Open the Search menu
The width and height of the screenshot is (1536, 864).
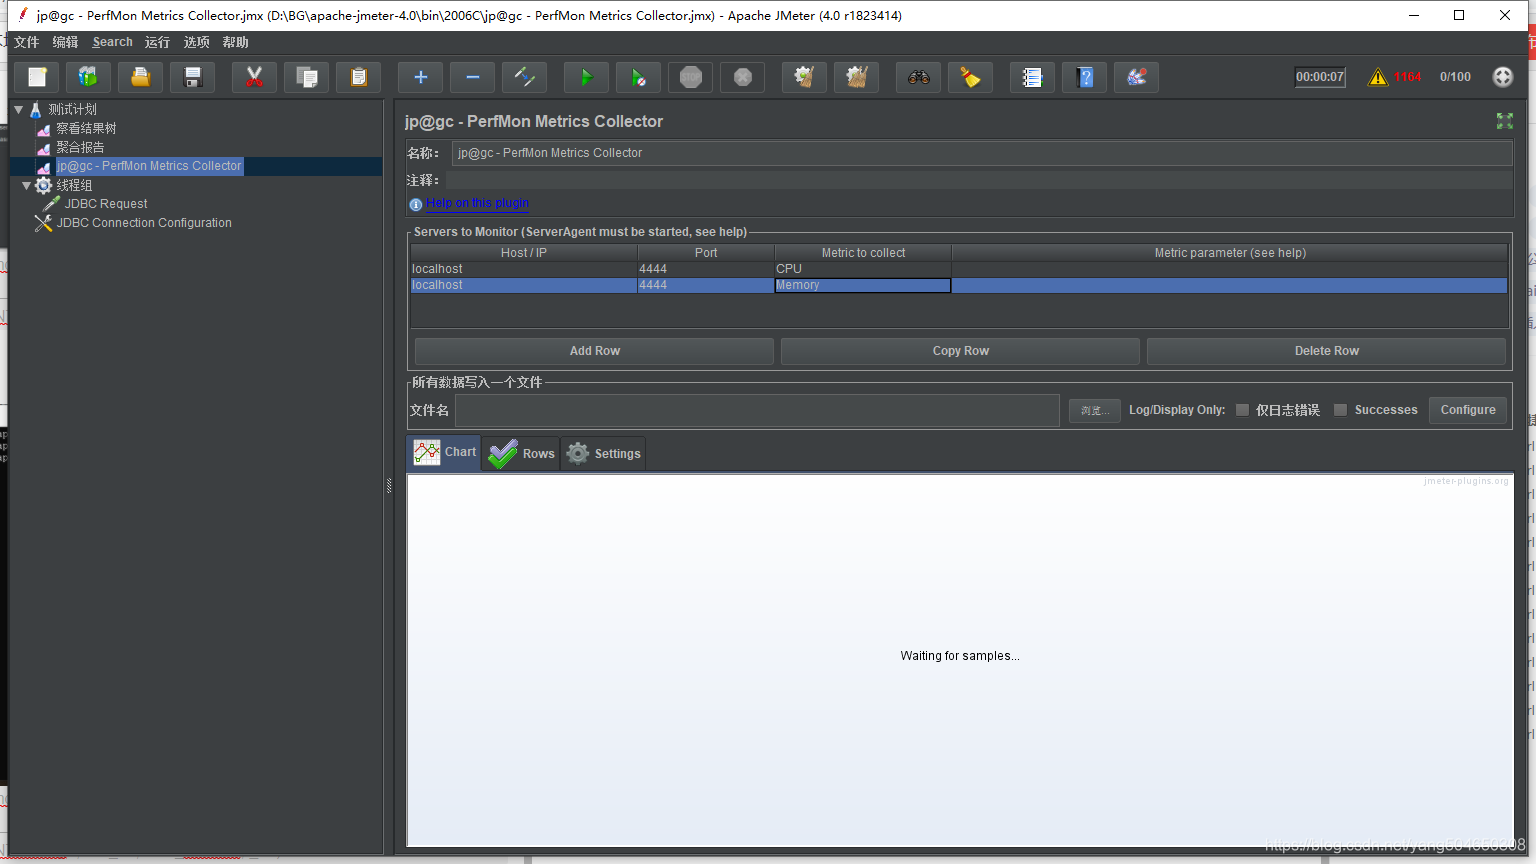(112, 42)
